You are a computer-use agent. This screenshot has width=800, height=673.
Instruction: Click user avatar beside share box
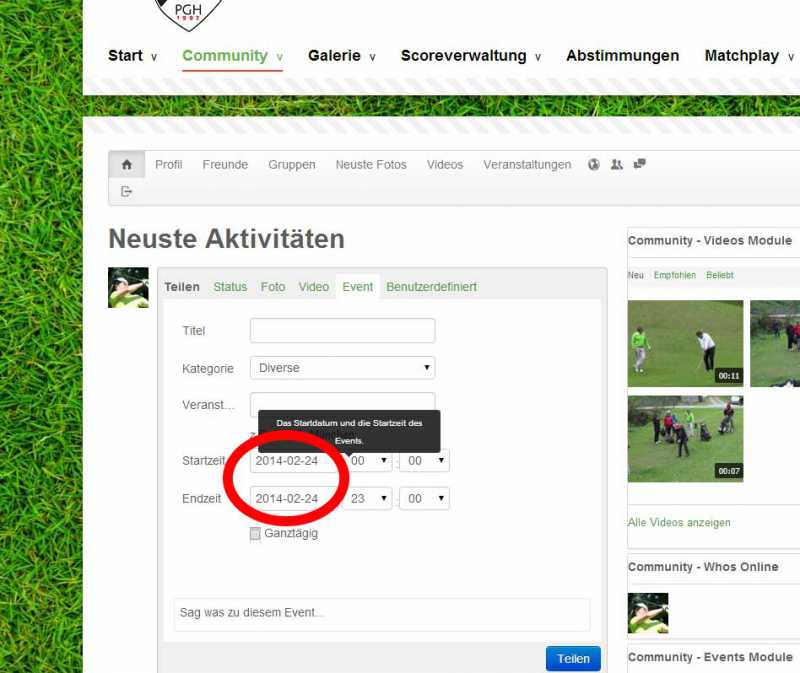click(128, 287)
